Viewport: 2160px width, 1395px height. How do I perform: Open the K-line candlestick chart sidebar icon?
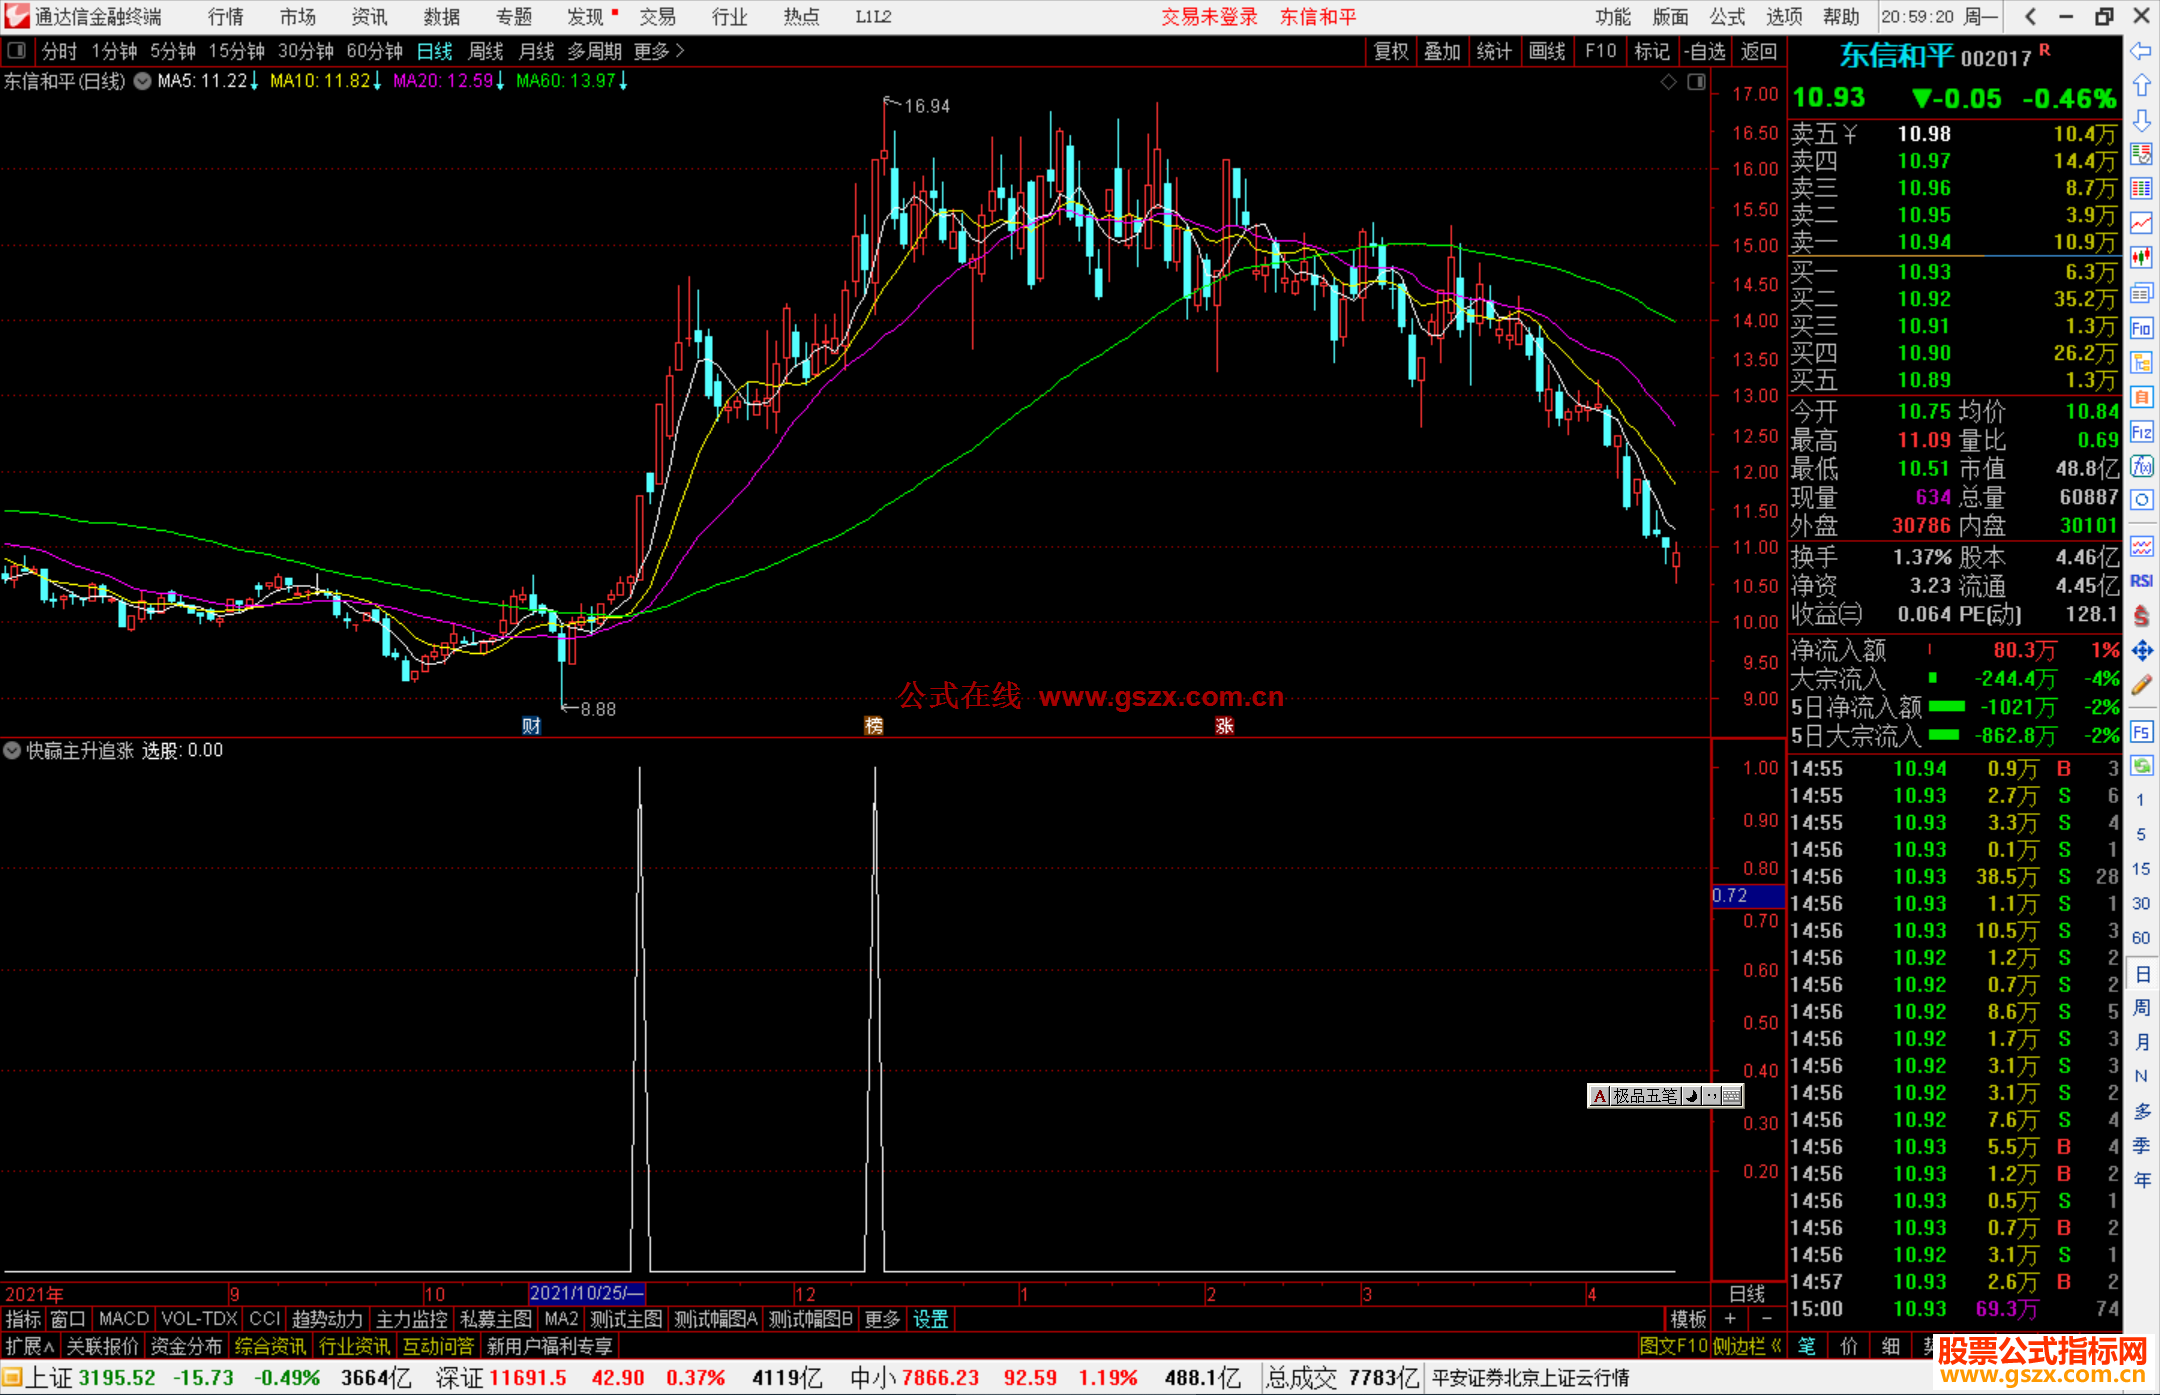[2141, 258]
